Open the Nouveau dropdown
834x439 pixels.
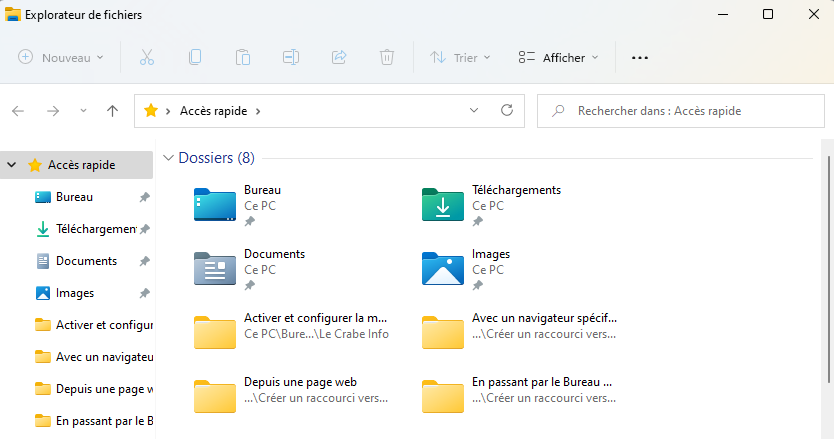point(61,57)
